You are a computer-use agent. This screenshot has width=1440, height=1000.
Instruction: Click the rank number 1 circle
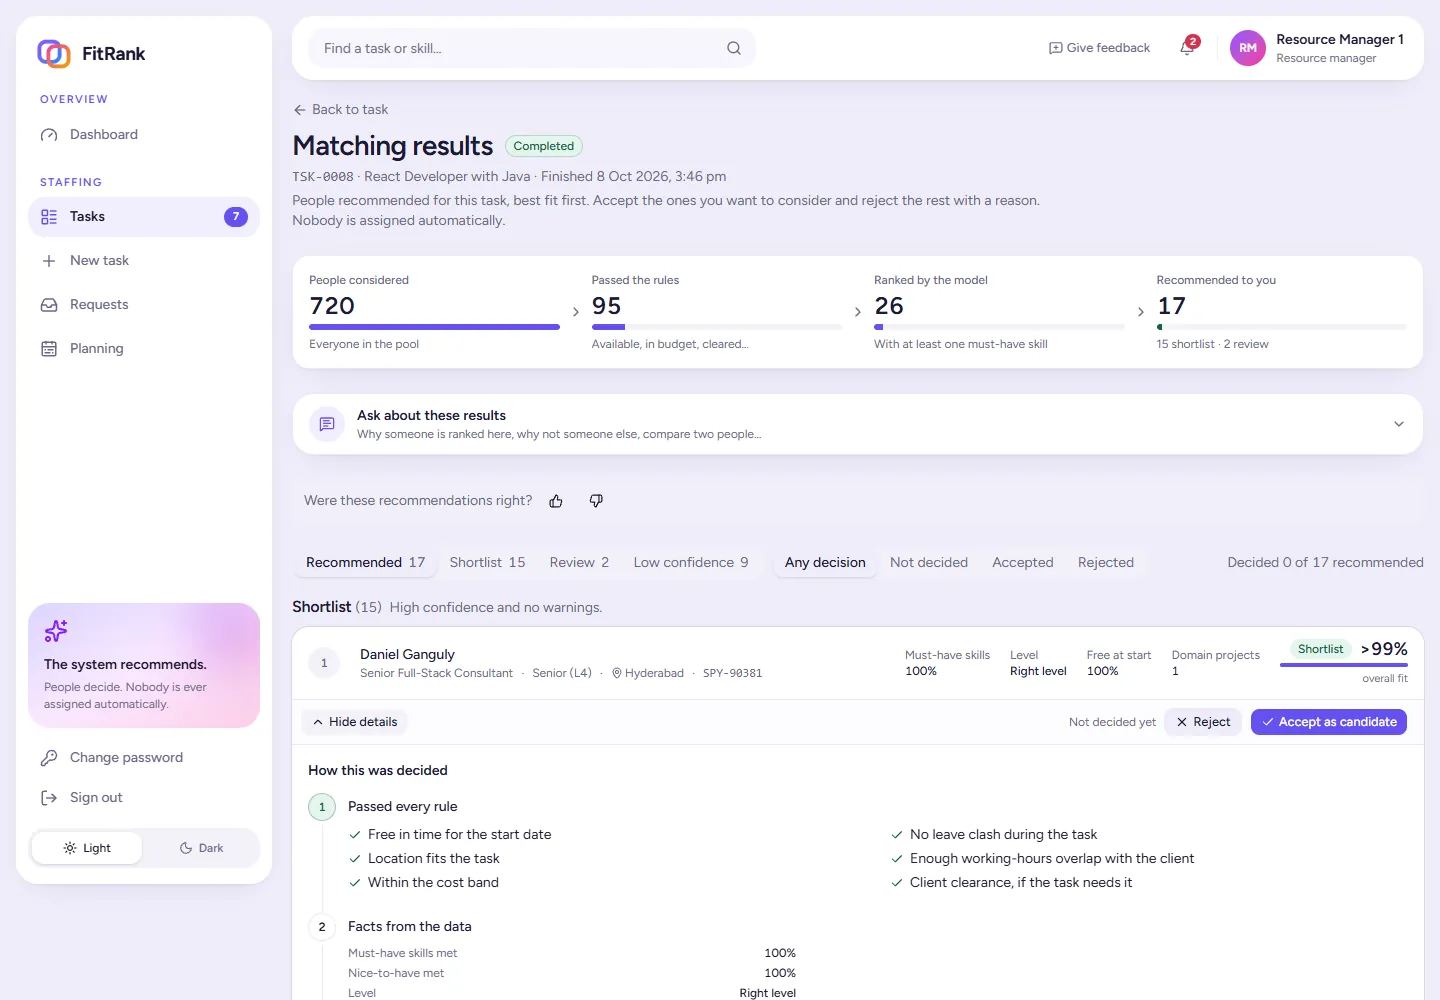[324, 663]
